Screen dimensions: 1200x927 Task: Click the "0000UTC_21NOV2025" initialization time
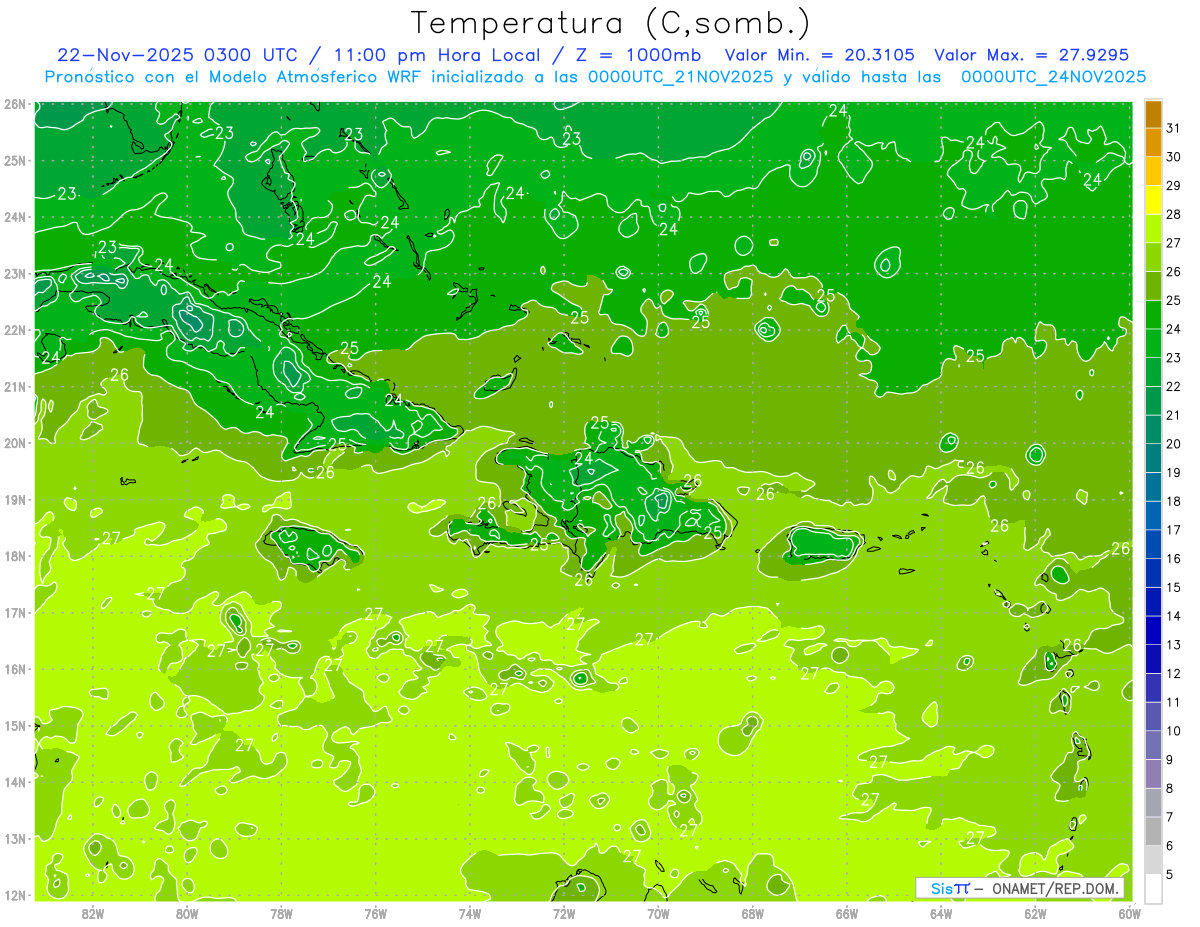point(681,76)
